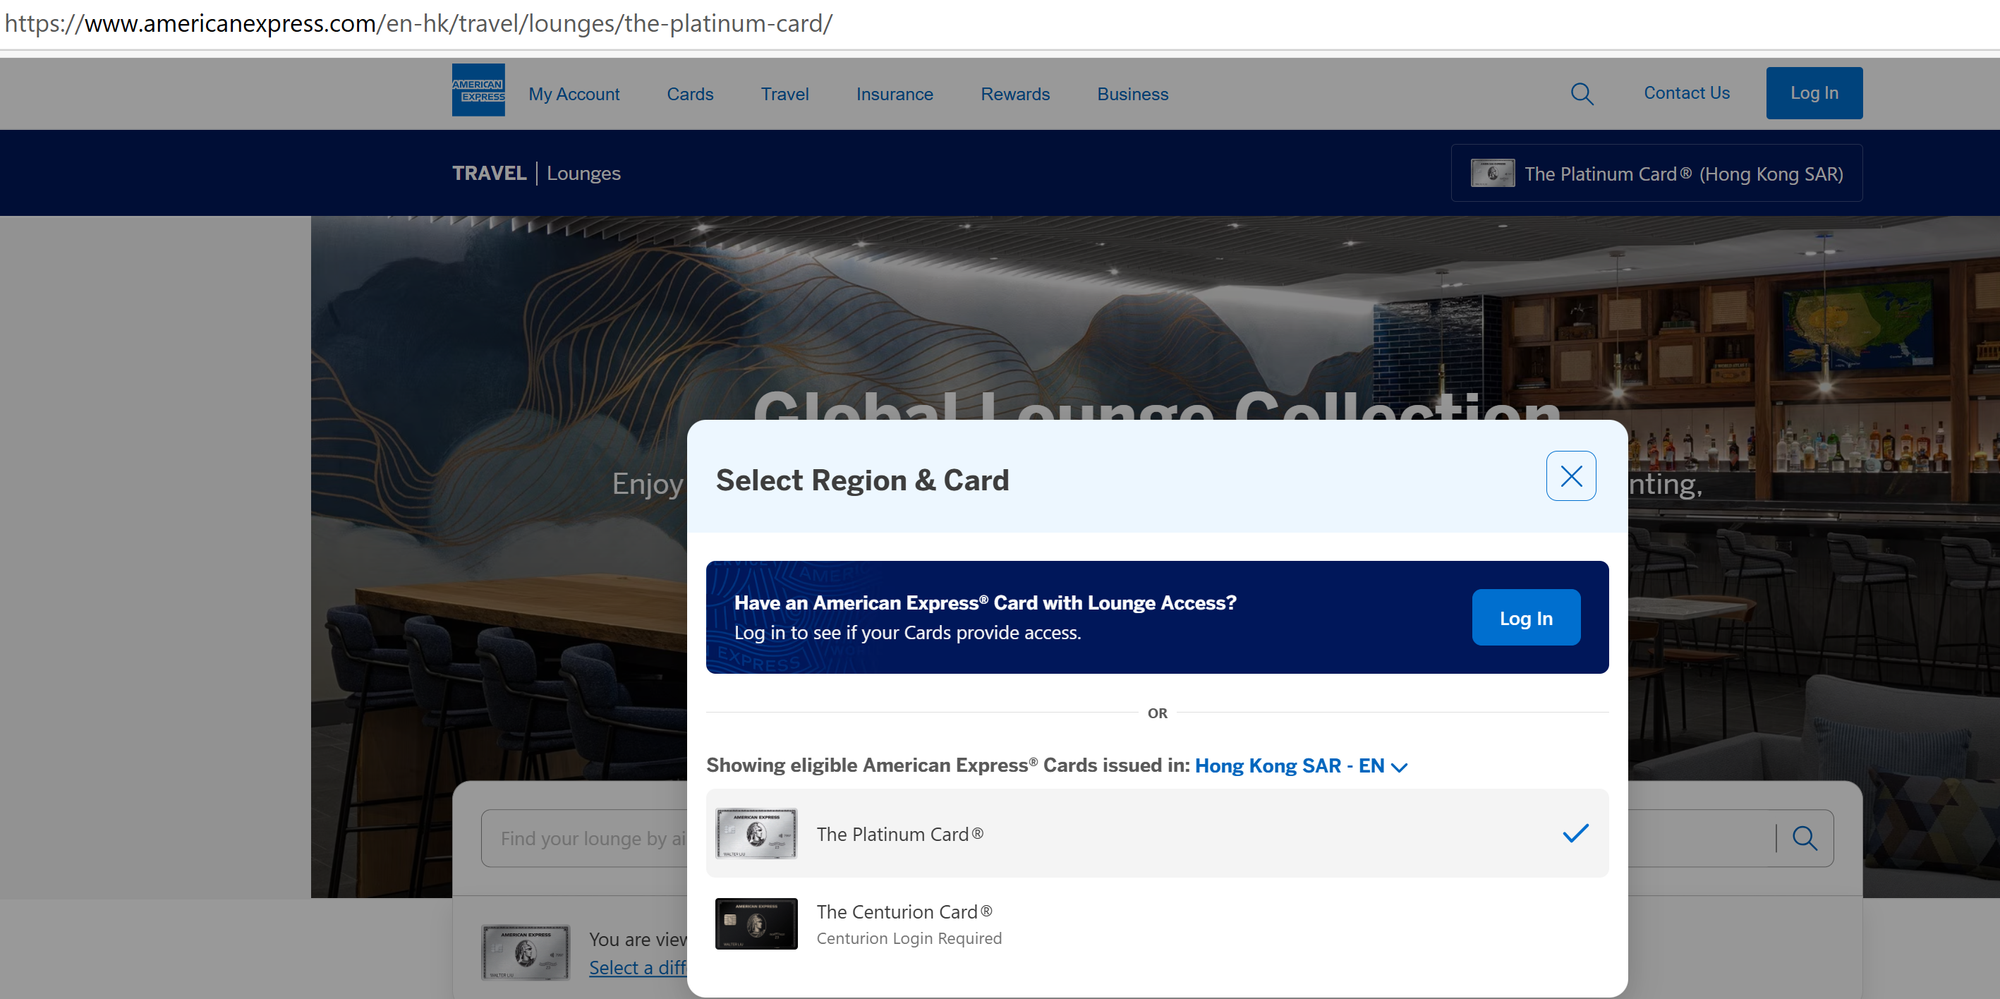Click the Platinum Card image in dialog list

[x=757, y=834]
